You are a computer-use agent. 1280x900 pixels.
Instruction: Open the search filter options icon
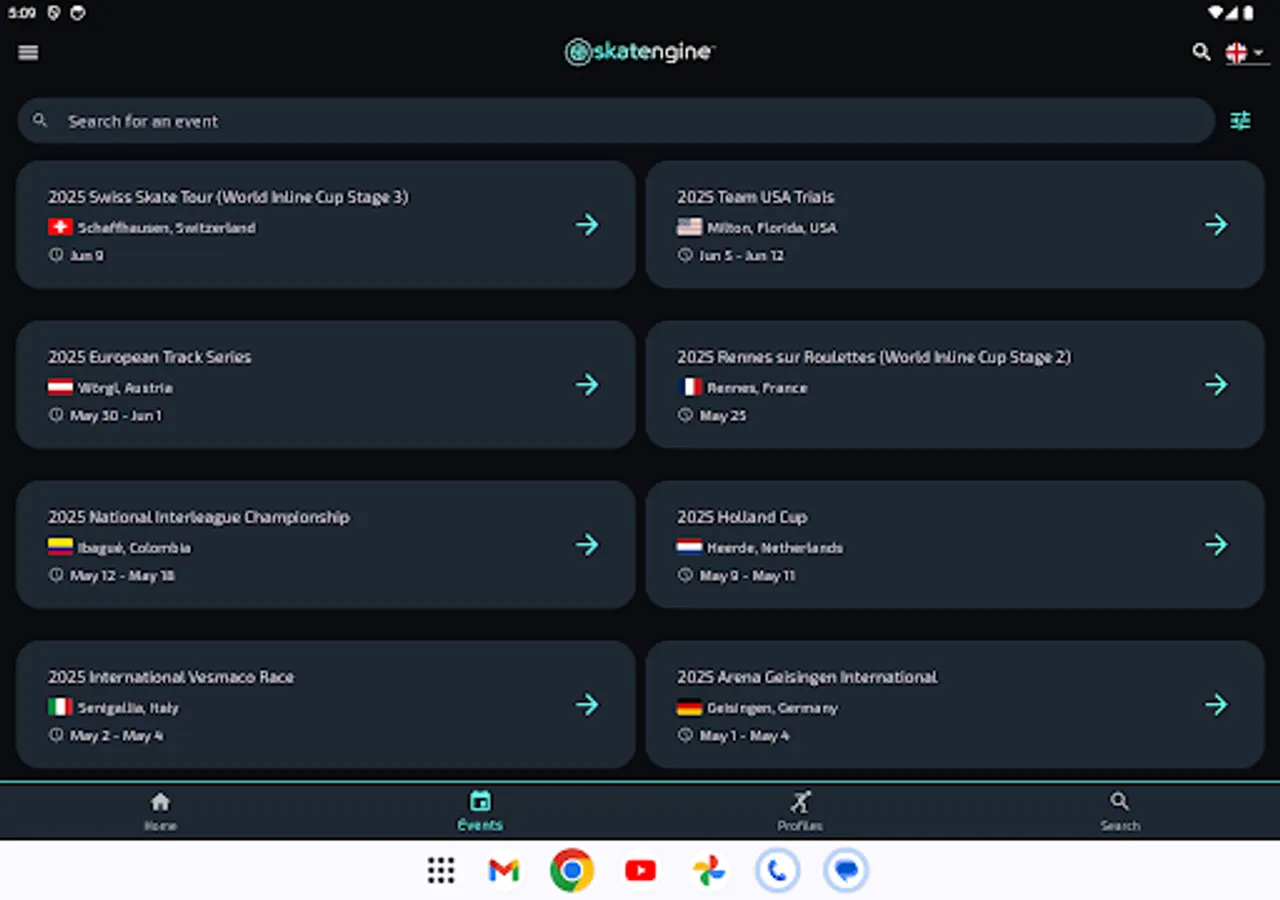(x=1240, y=121)
